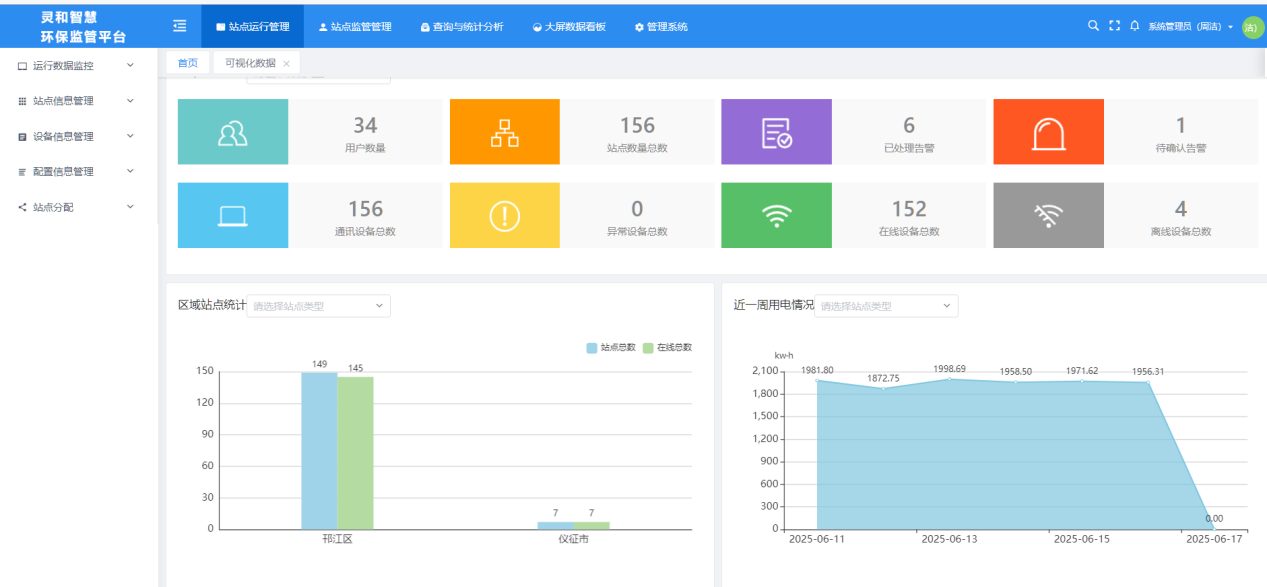
Task: Expand 设备信息管理 sidebar menu
Action: [76, 136]
